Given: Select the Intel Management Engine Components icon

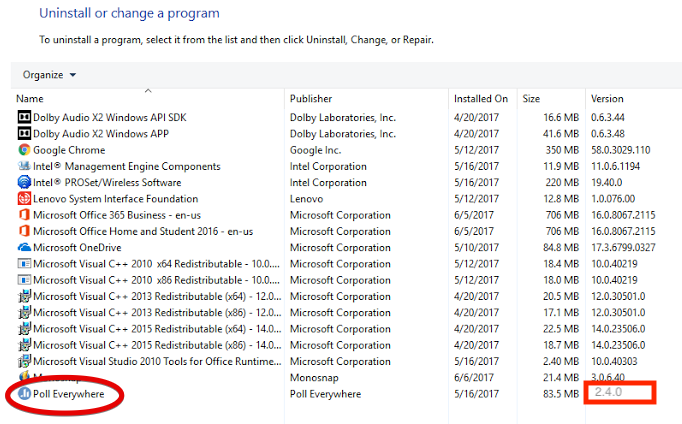Looking at the screenshot, I should click(x=24, y=166).
